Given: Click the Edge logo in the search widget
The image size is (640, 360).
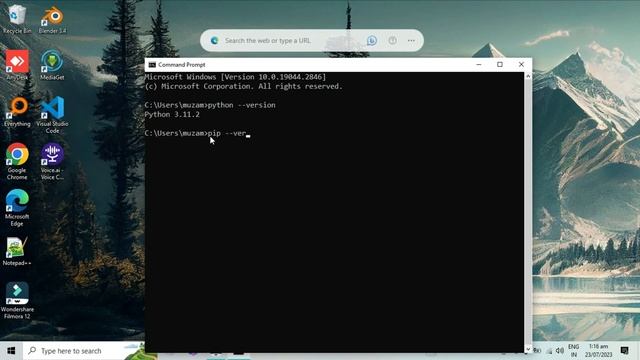Looking at the screenshot, I should pos(214,40).
